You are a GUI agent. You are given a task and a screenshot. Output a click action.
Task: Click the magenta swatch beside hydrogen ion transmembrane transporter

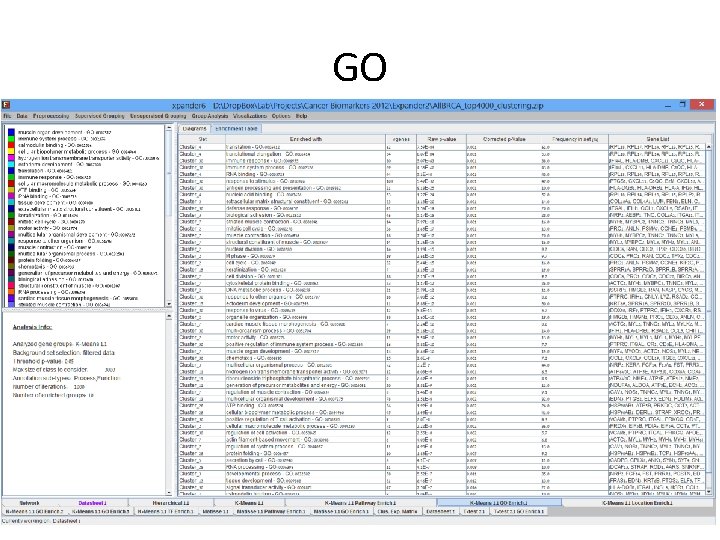11,158
